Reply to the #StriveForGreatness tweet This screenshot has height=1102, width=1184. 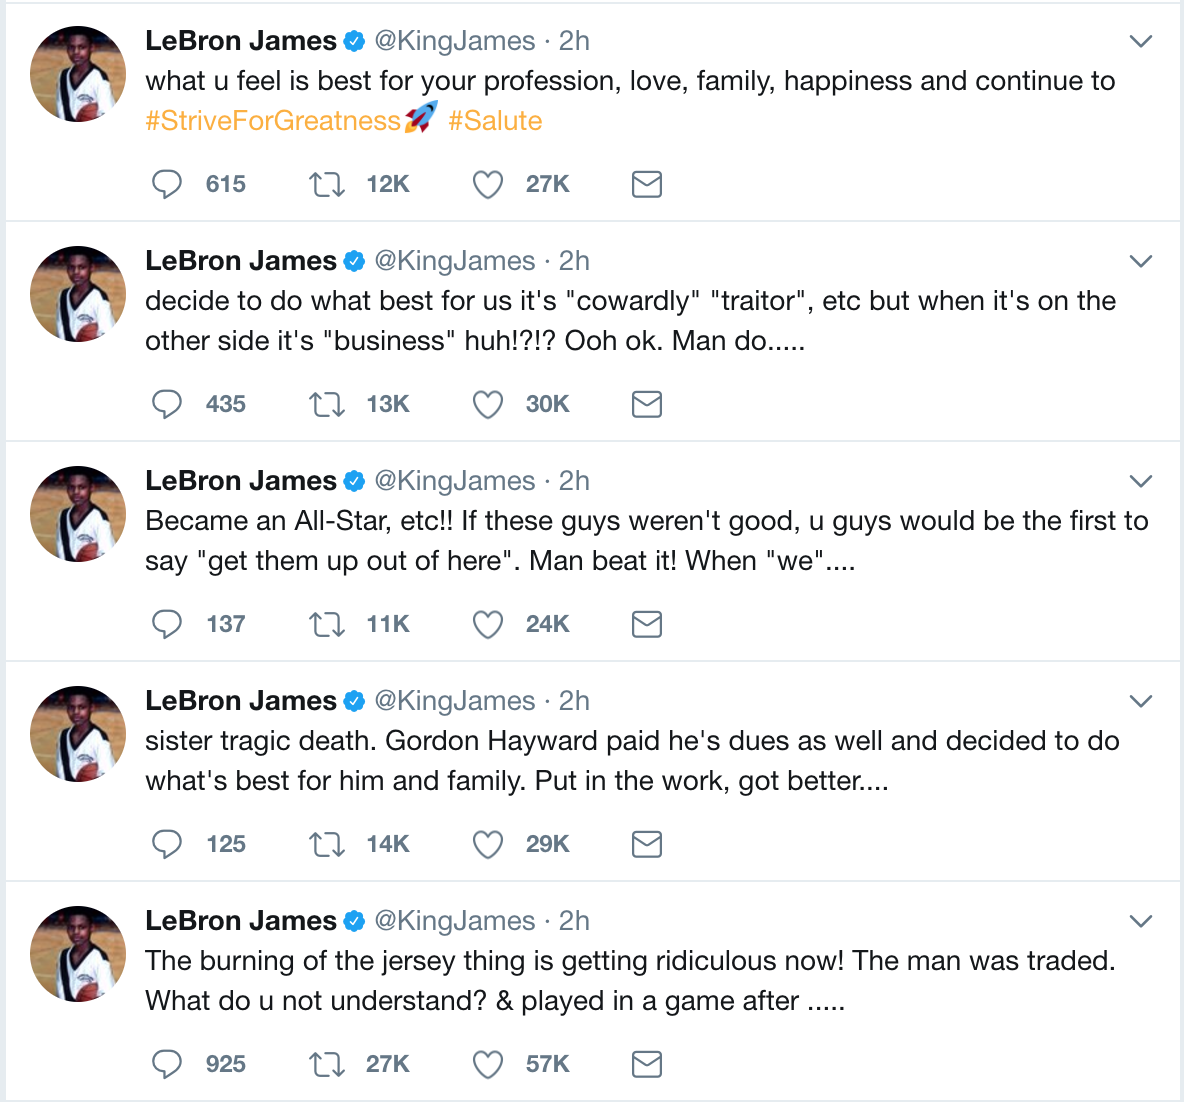coord(167,184)
